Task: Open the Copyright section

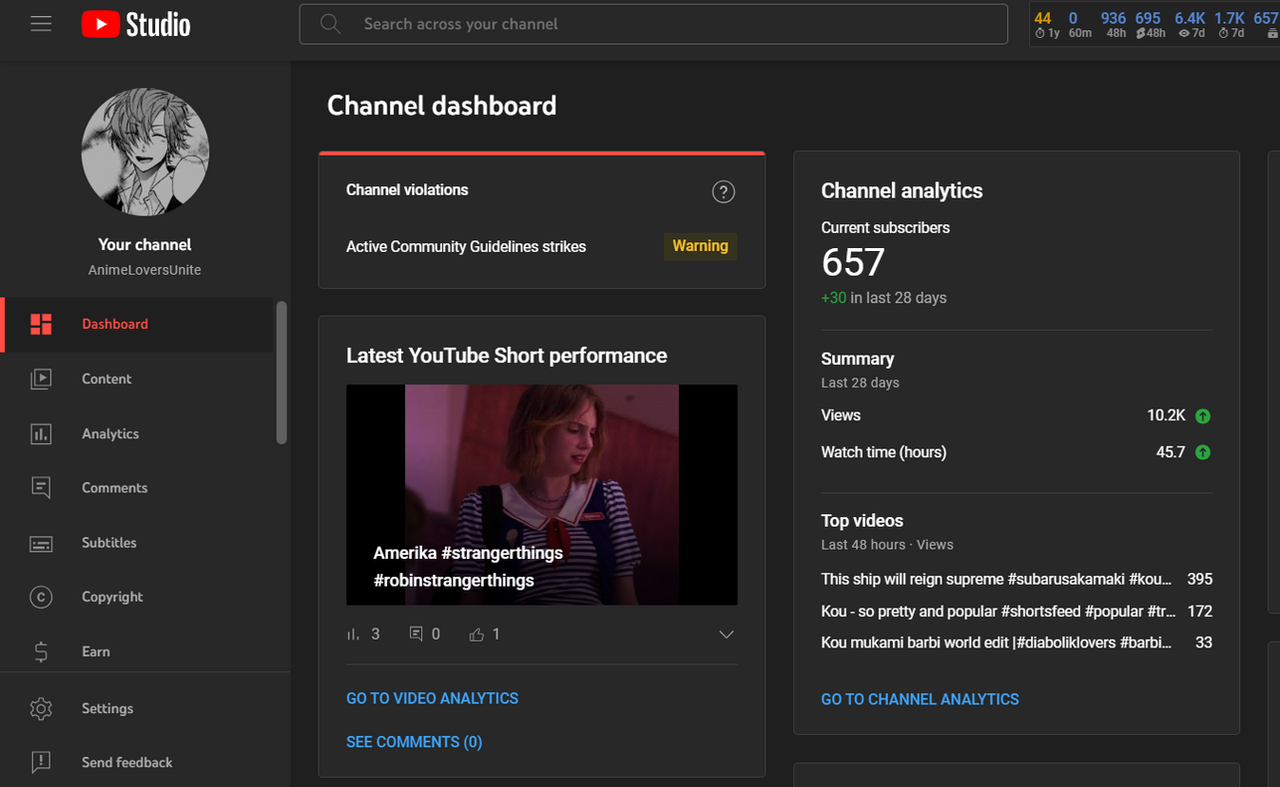Action: (137, 597)
